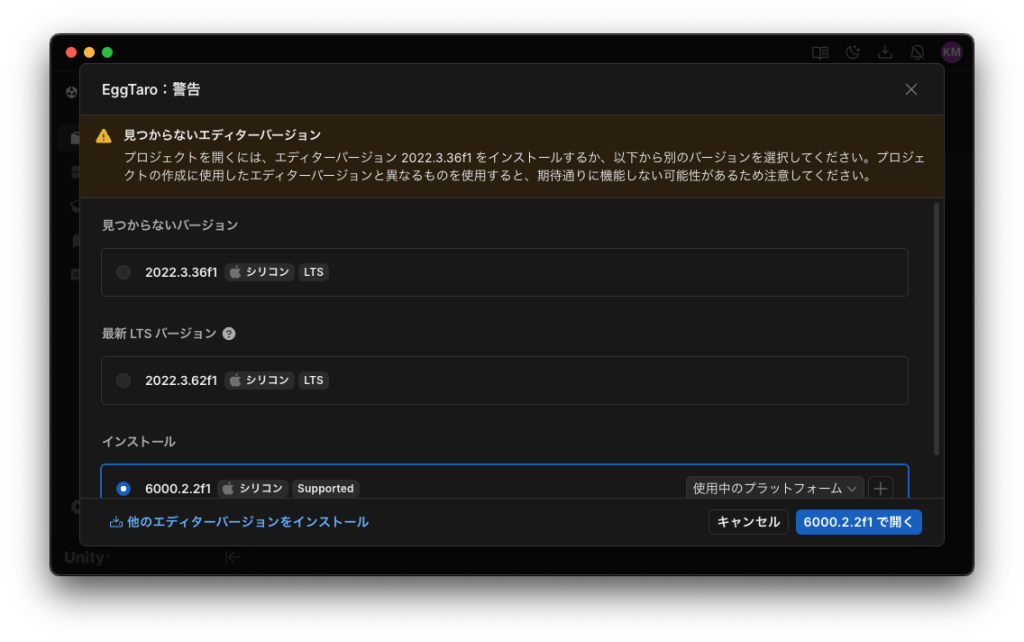Click the red macOS close window button
This screenshot has height=642, width=1024.
pyautogui.click(x=71, y=52)
